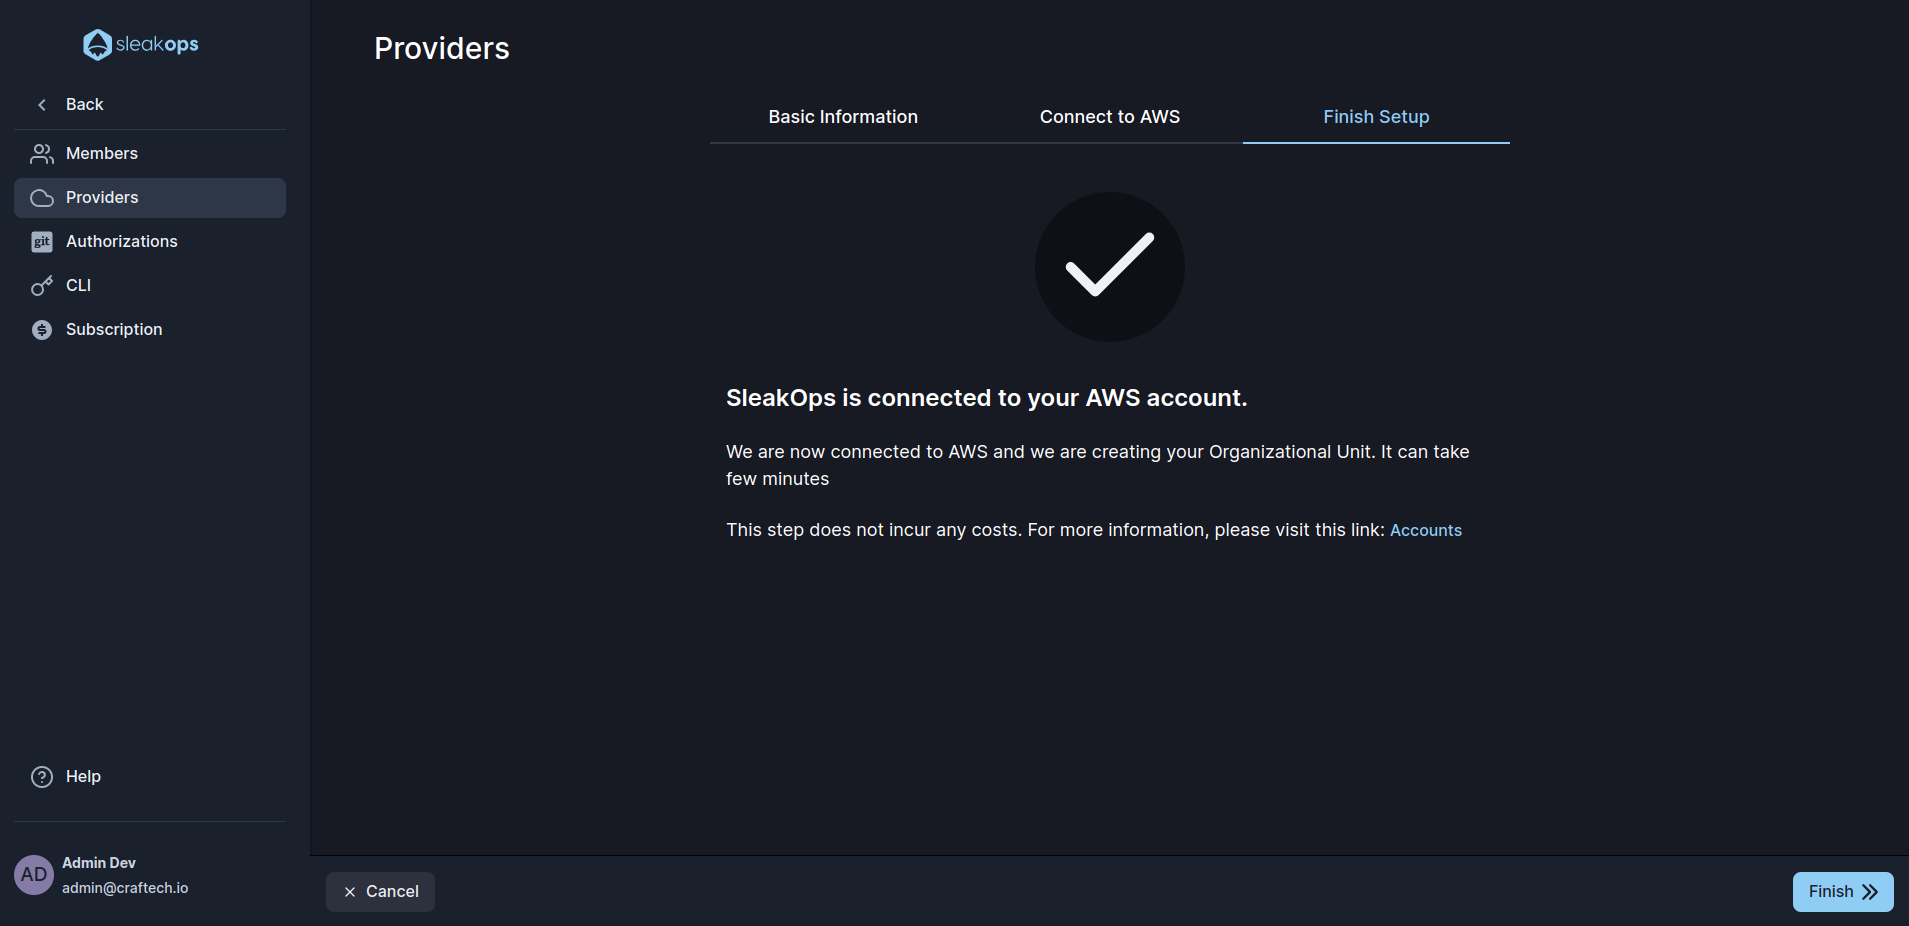Screen dimensions: 1909x926
Task: Click the Providers cloud icon
Action: tap(42, 198)
